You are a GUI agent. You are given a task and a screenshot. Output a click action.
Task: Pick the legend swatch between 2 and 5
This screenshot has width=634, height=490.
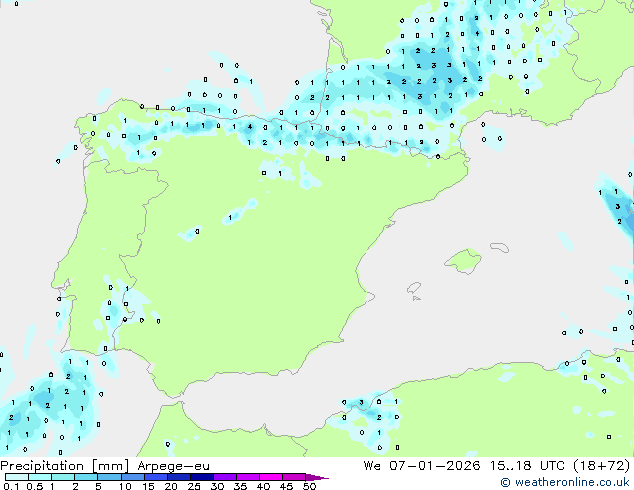pos(86,477)
